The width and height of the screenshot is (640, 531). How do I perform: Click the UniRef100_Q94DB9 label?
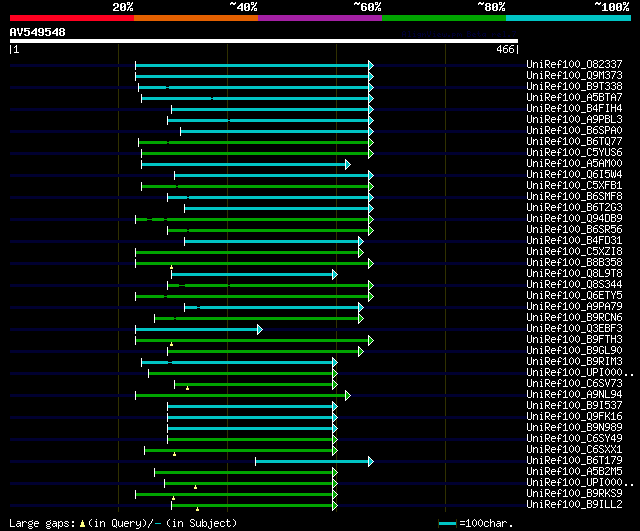coord(574,219)
